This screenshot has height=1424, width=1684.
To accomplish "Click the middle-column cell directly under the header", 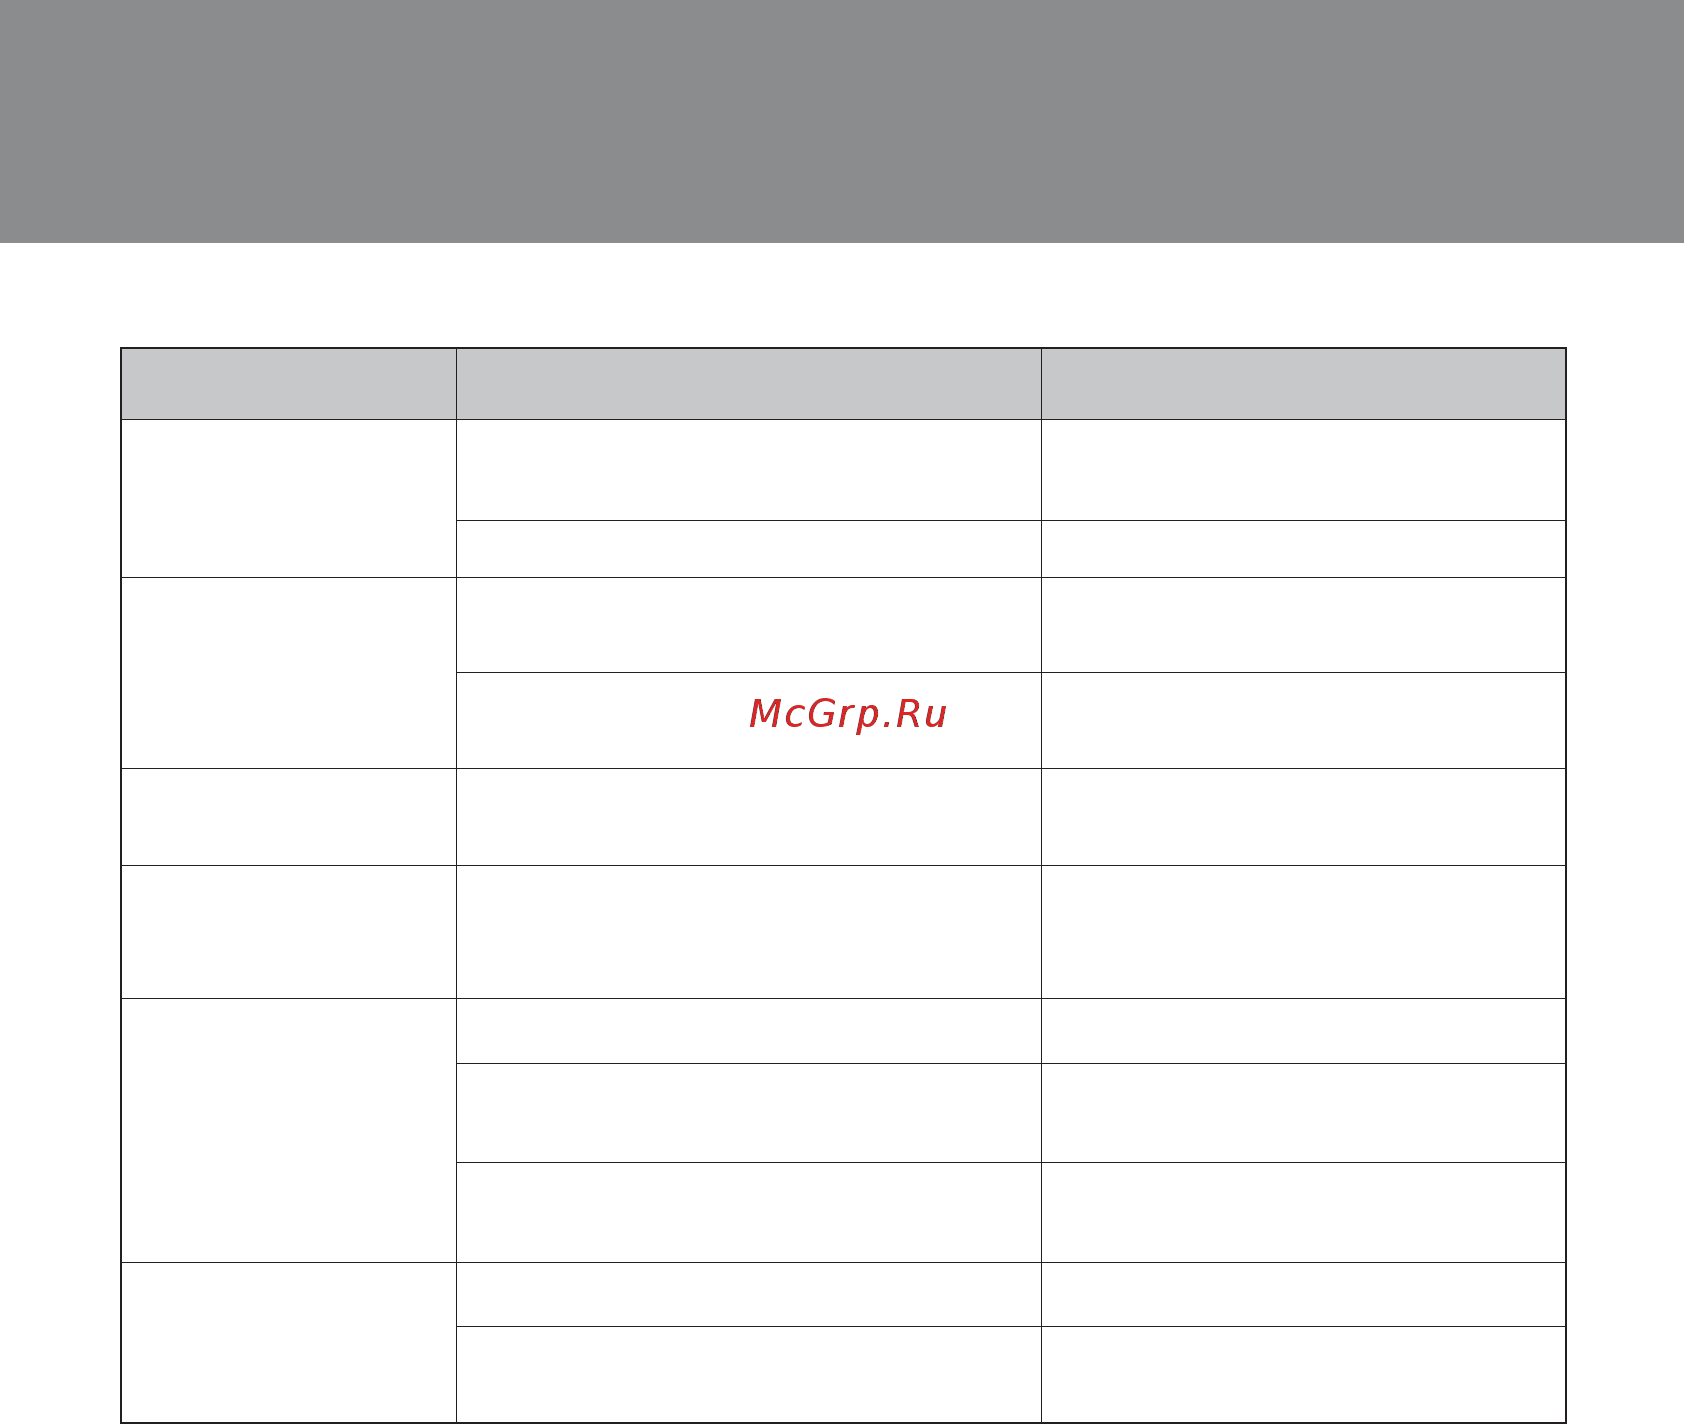I will [x=748, y=470].
